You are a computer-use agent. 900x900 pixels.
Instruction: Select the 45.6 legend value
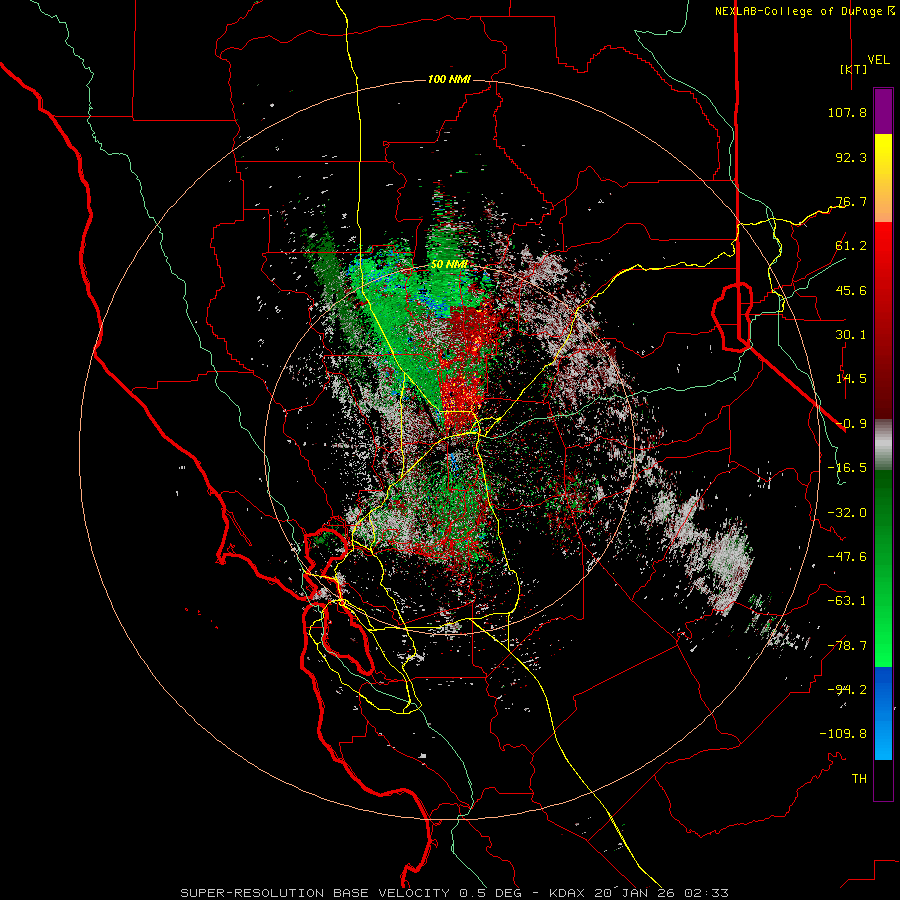pyautogui.click(x=851, y=290)
